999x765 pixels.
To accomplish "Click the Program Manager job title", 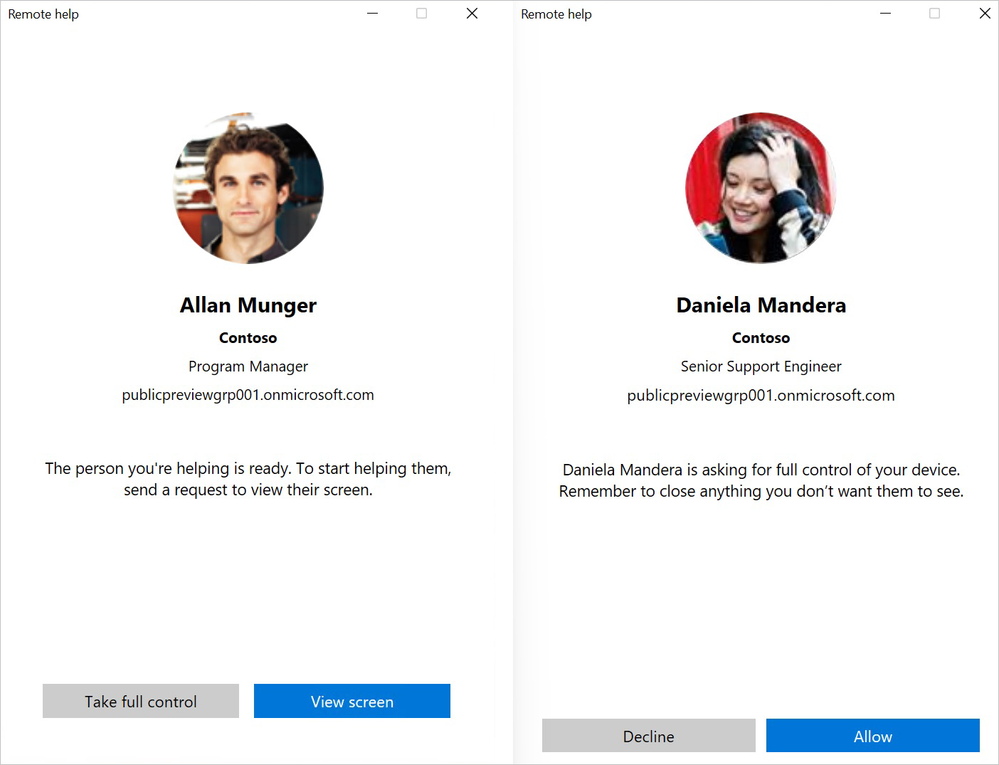I will 248,366.
